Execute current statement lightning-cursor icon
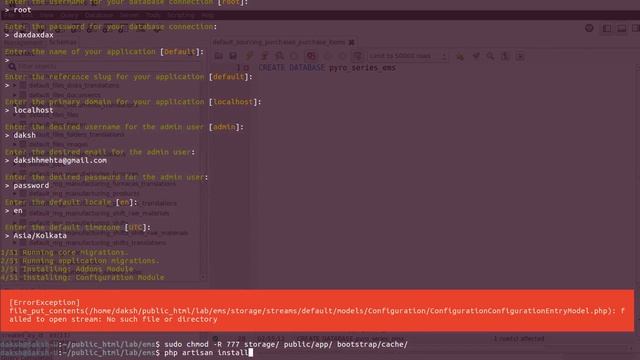This screenshot has height=360, width=640. coord(264,56)
